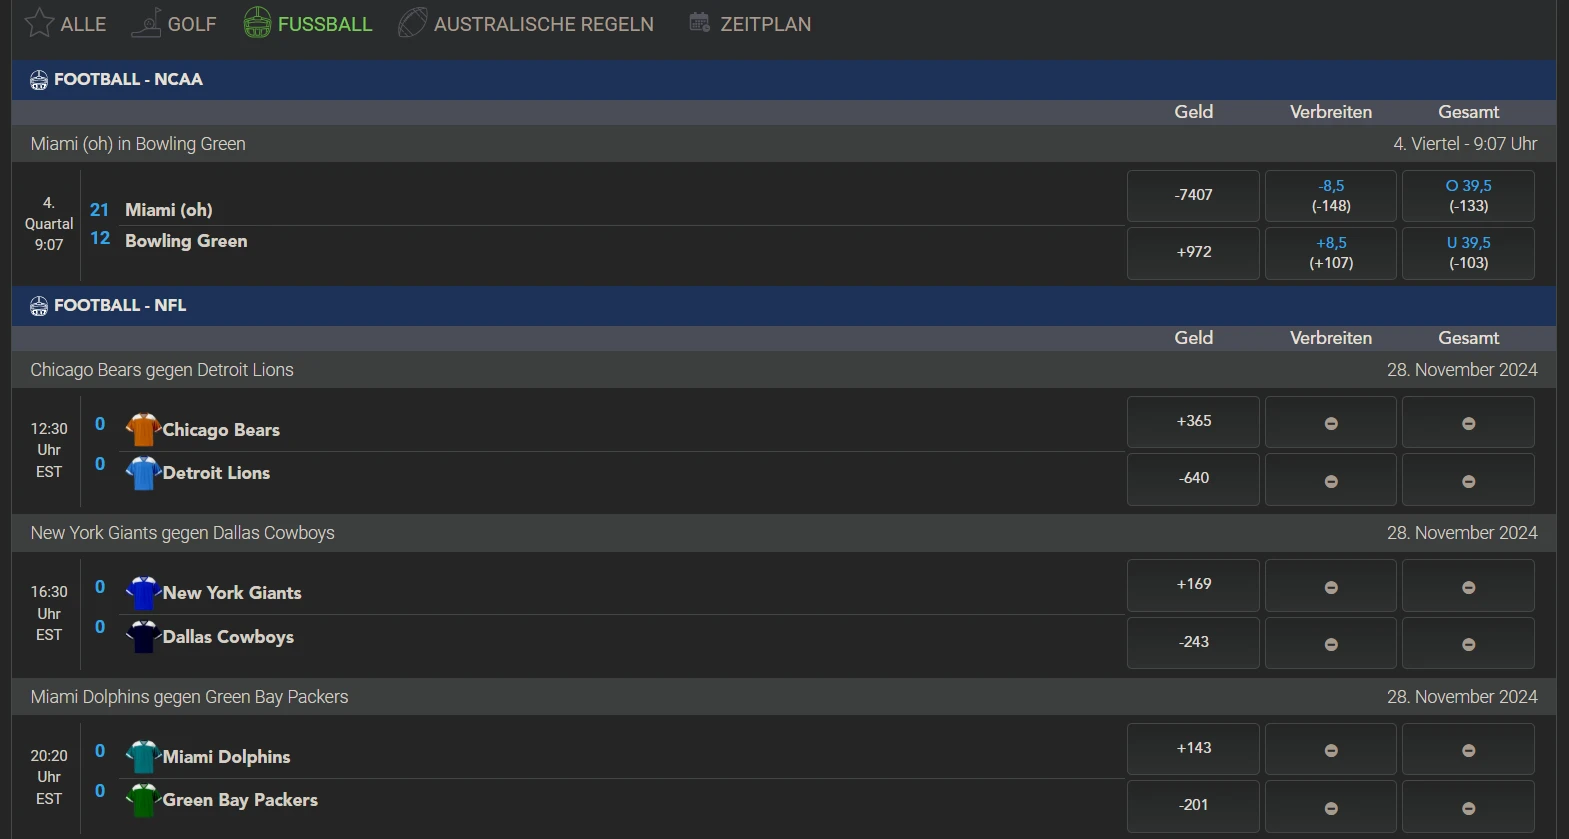
Task: Open the ALLE sports tab
Action: click(66, 23)
